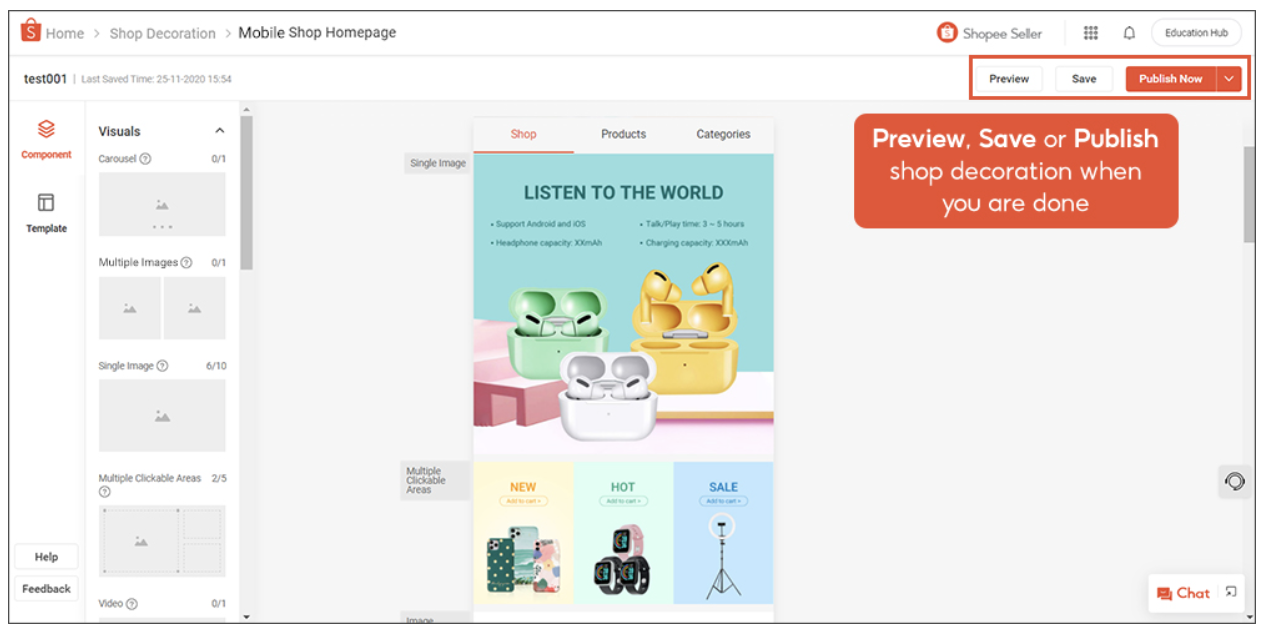Go to Home breadcrumb
1264x630 pixels.
64,33
